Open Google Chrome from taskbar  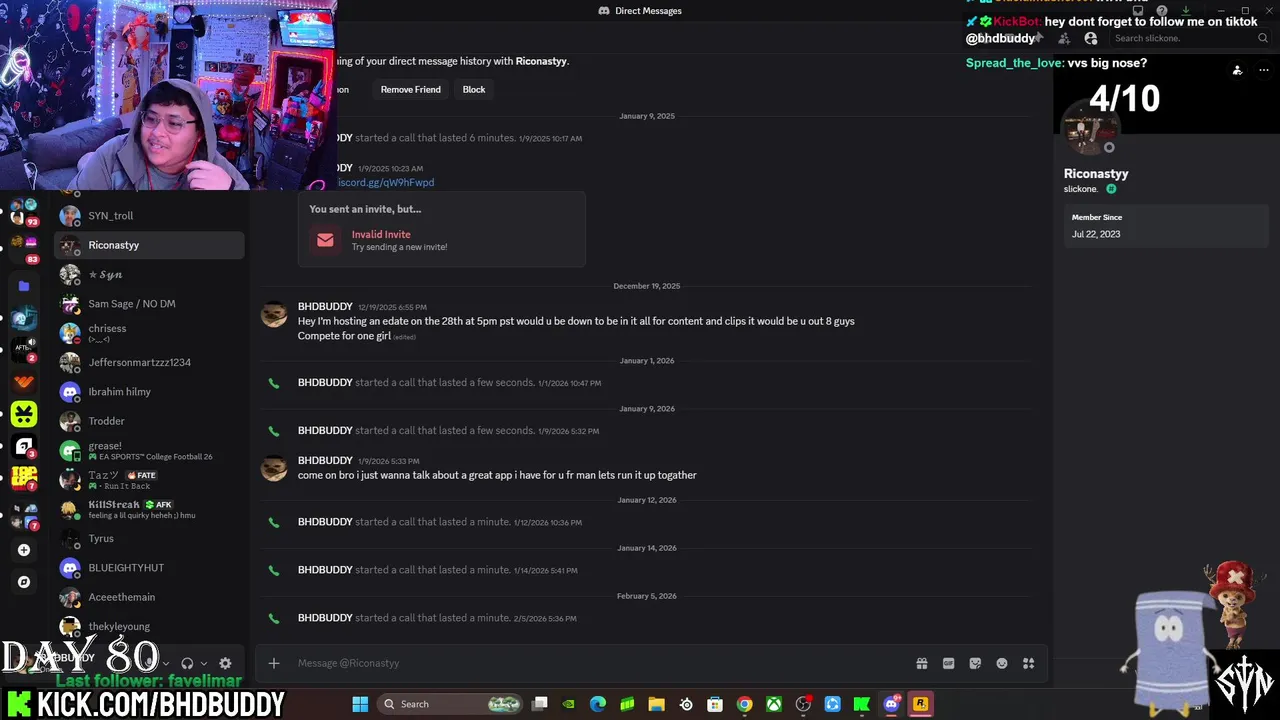(744, 704)
